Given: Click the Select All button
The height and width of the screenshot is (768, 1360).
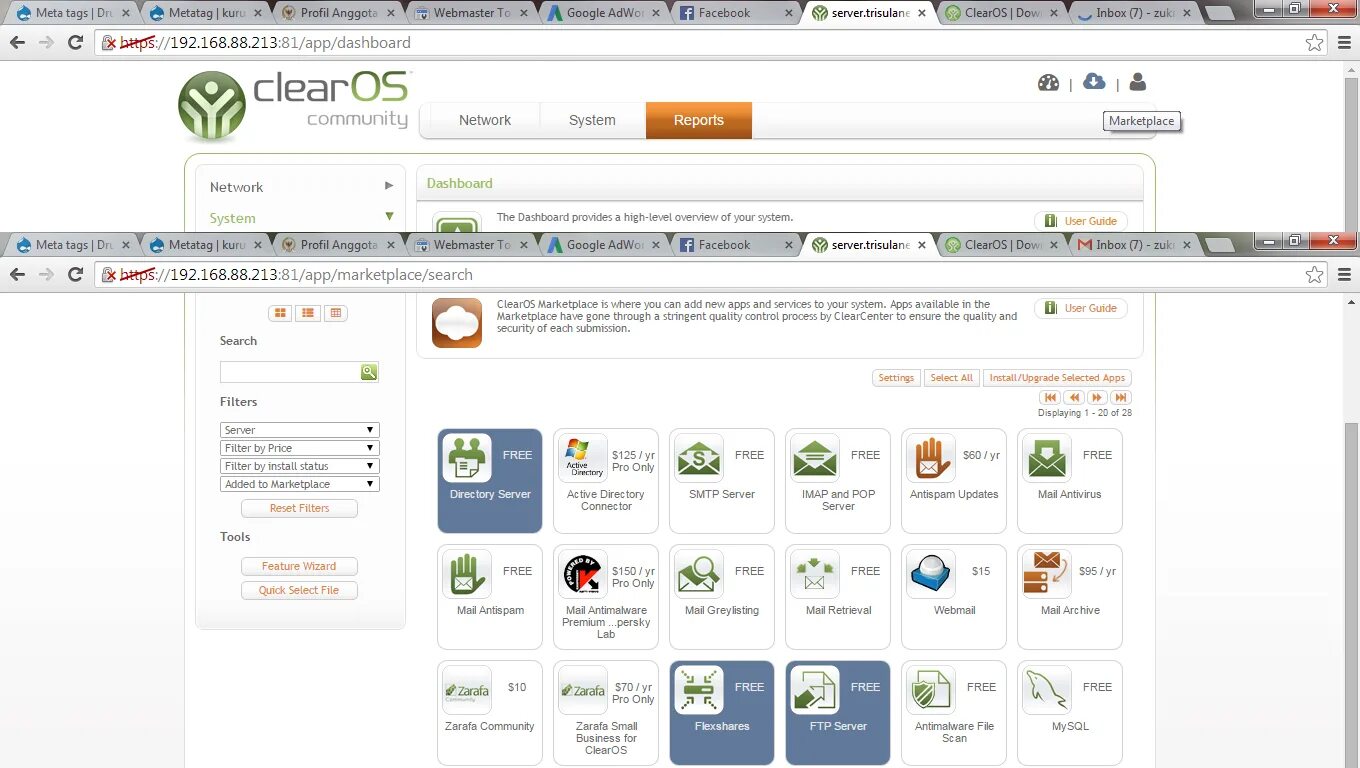Looking at the screenshot, I should (951, 378).
